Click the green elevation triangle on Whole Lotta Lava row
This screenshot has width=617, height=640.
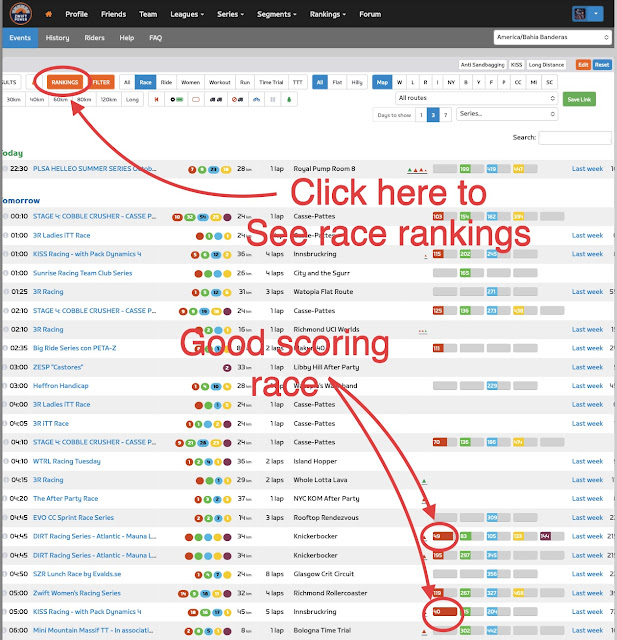pos(424,482)
